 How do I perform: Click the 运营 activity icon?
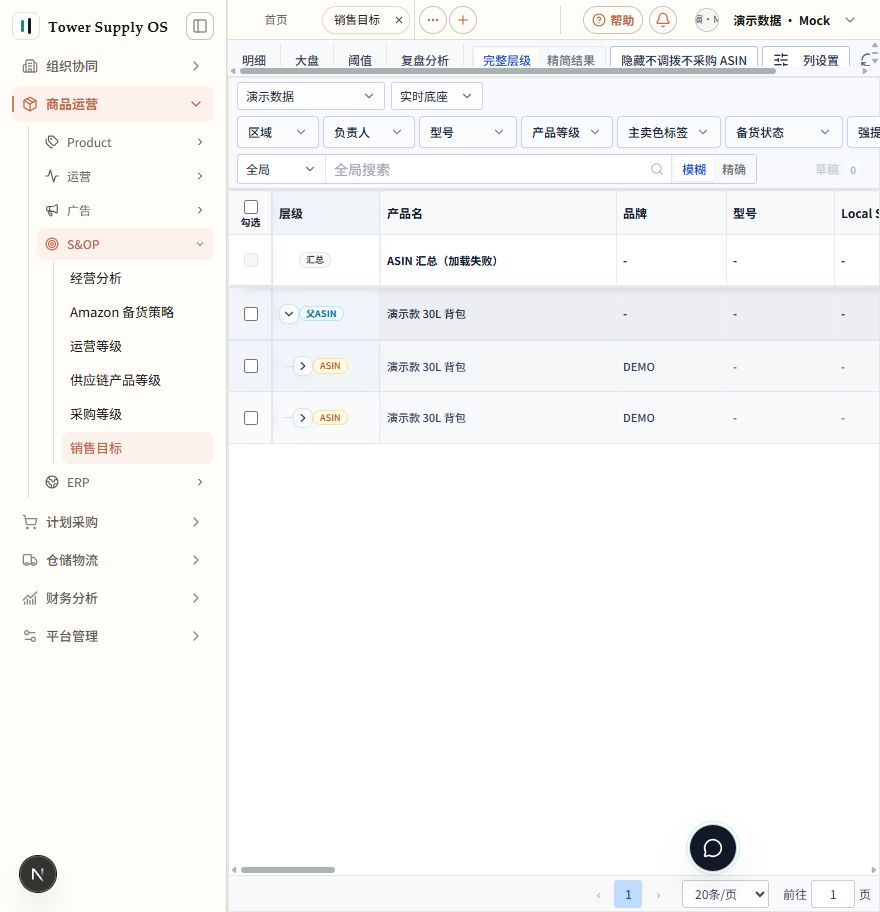(x=52, y=176)
